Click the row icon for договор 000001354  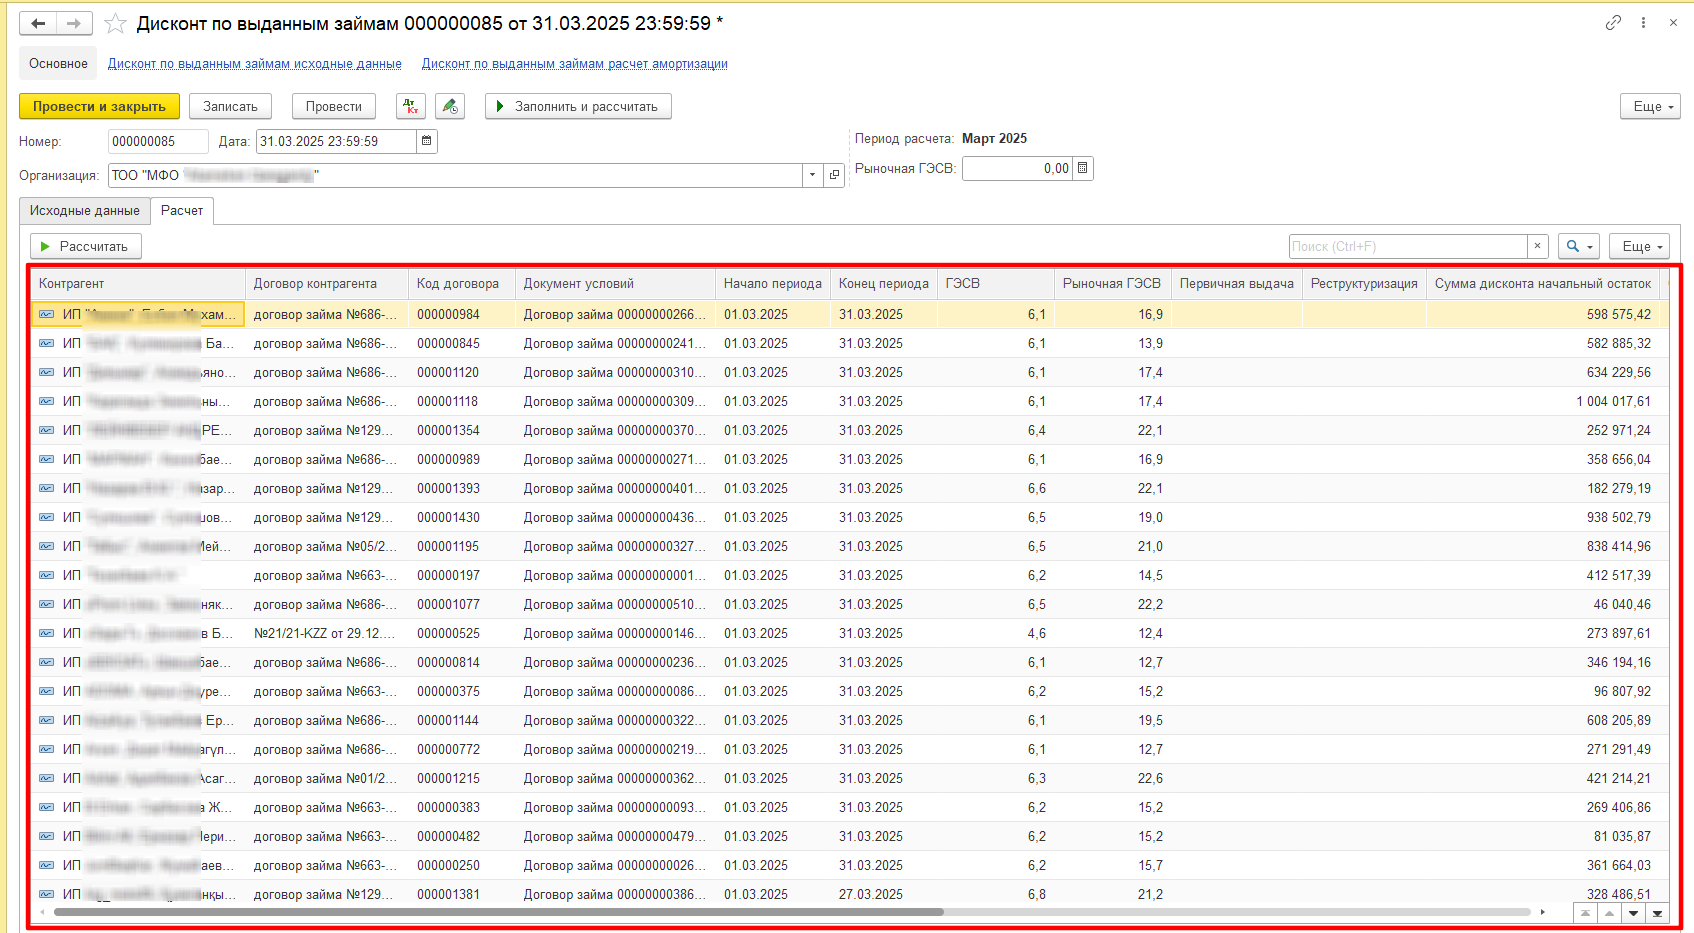(x=46, y=430)
